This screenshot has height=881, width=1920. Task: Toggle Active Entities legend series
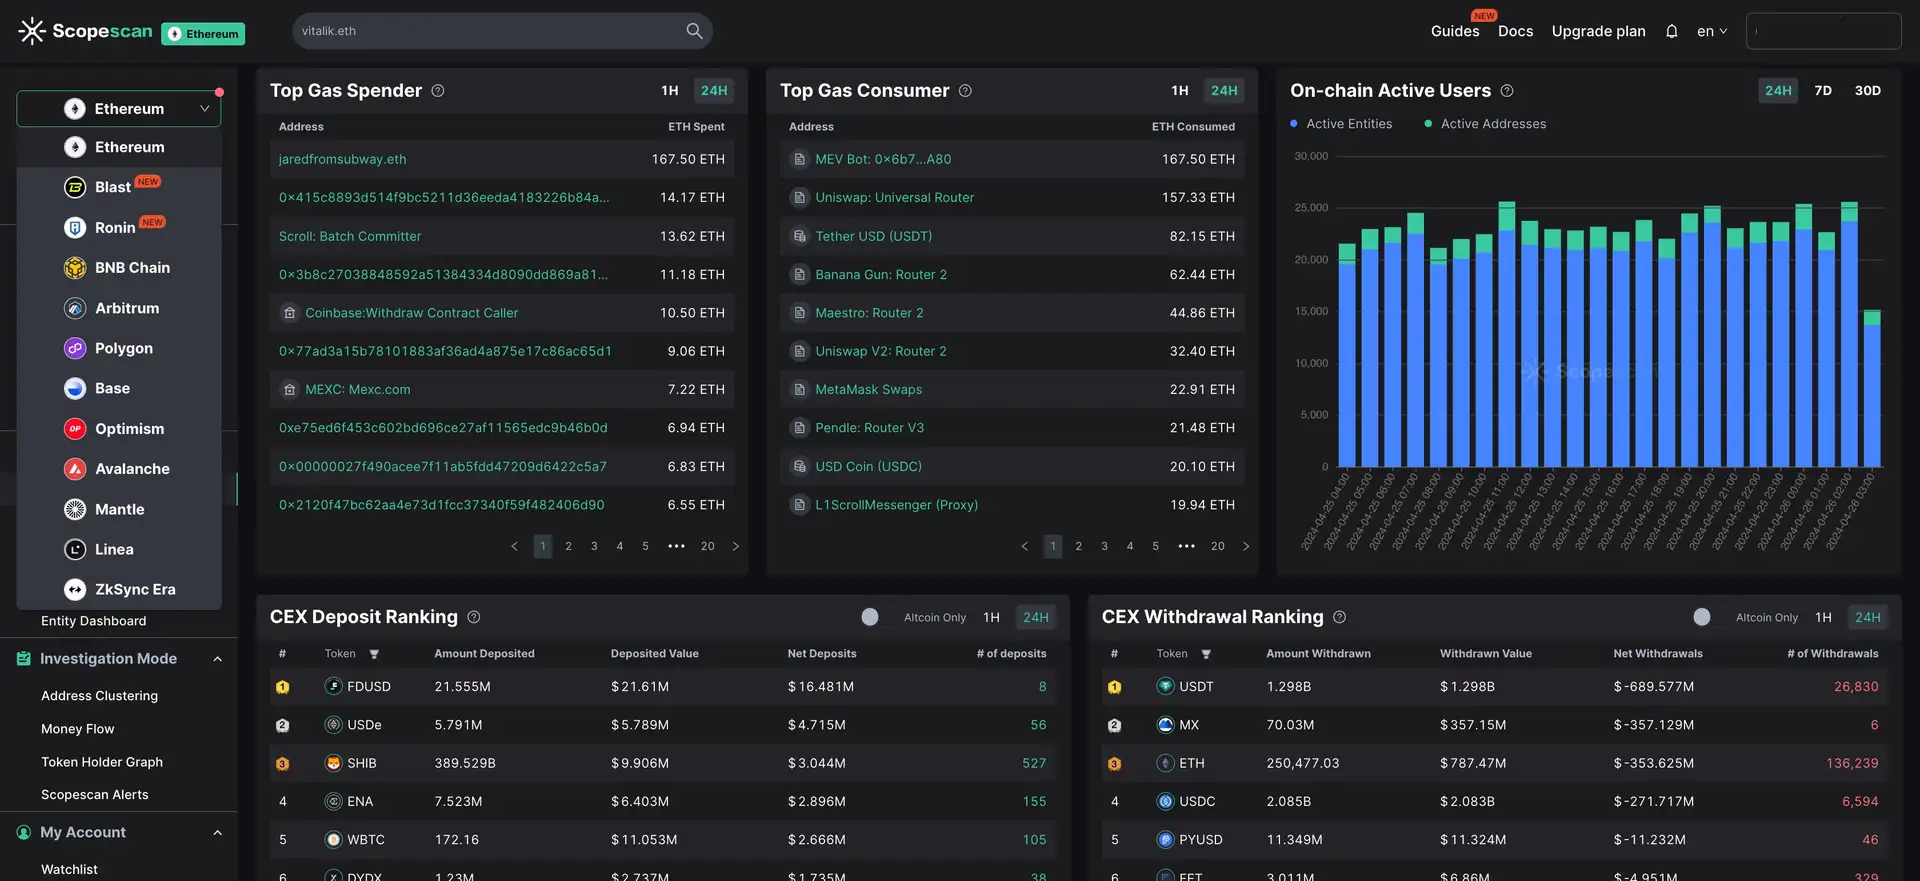[1341, 124]
